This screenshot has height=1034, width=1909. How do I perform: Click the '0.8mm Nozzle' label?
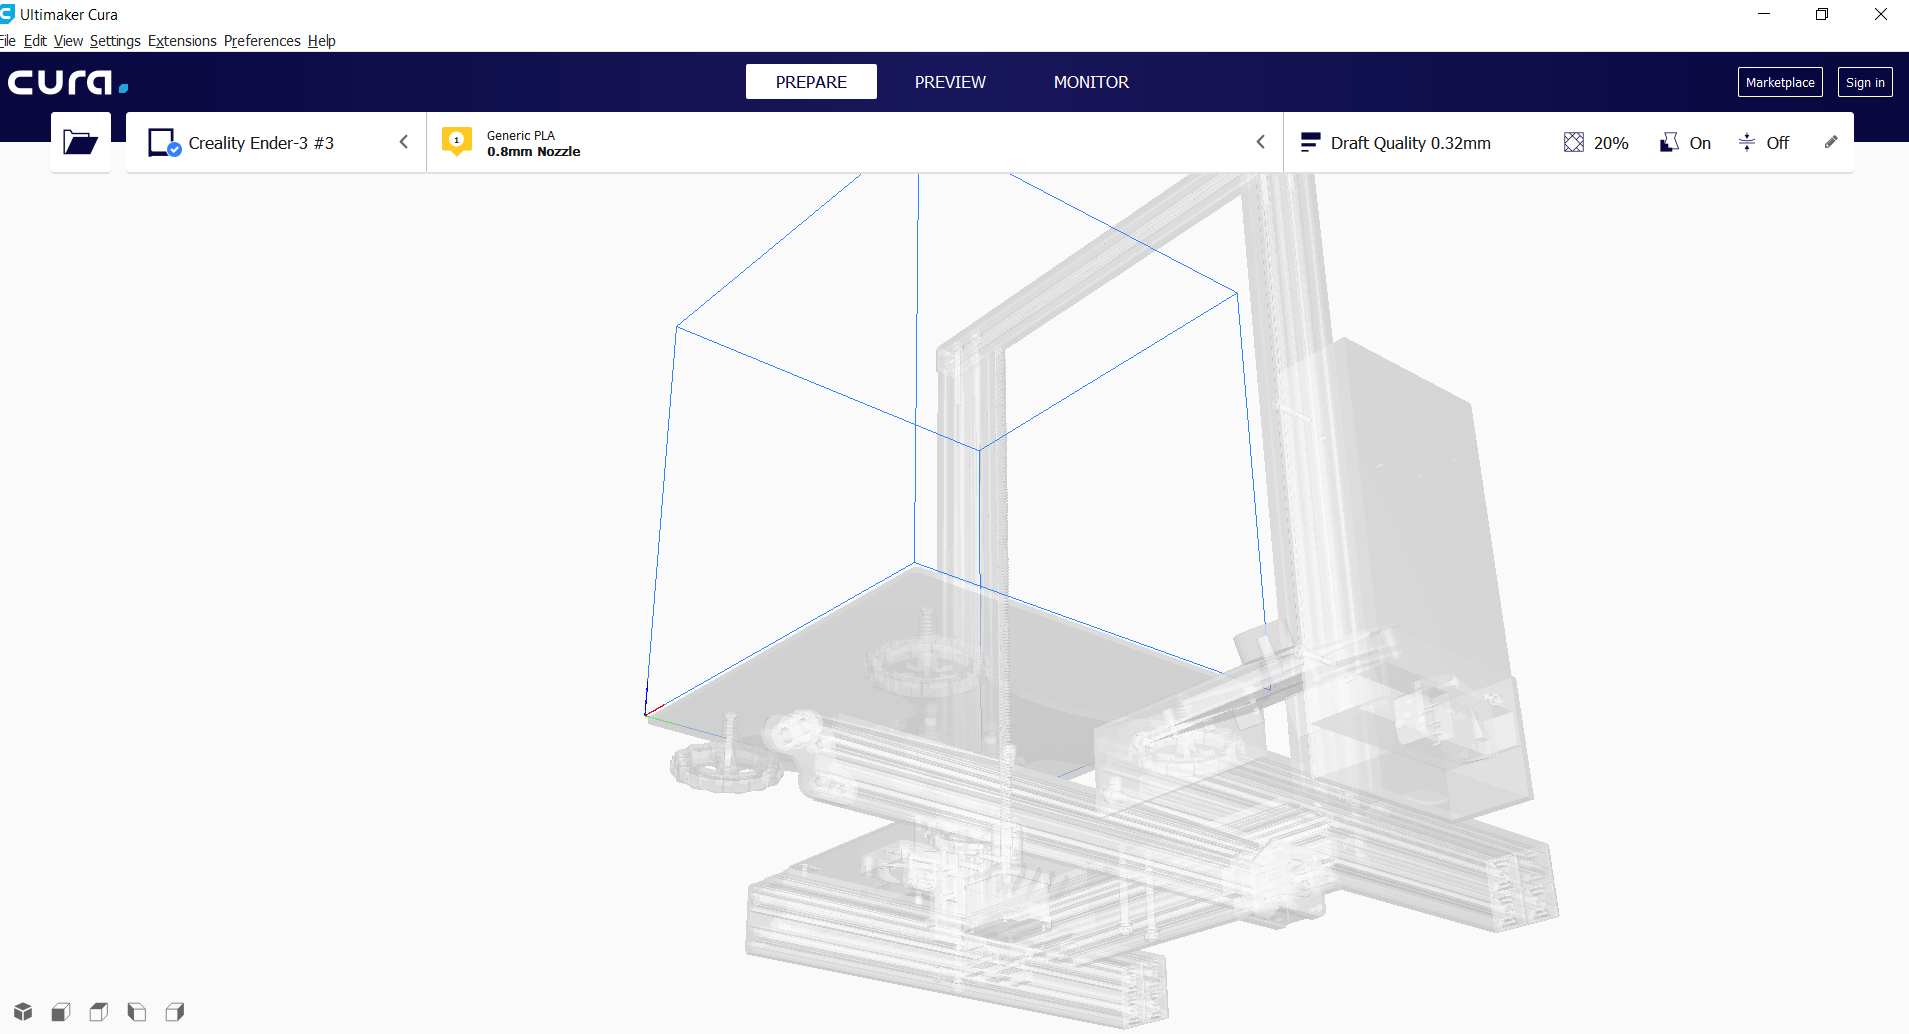click(x=534, y=152)
